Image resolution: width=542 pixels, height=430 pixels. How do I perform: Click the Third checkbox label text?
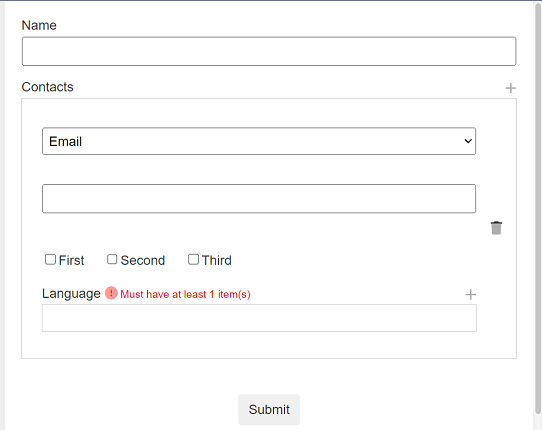217,260
